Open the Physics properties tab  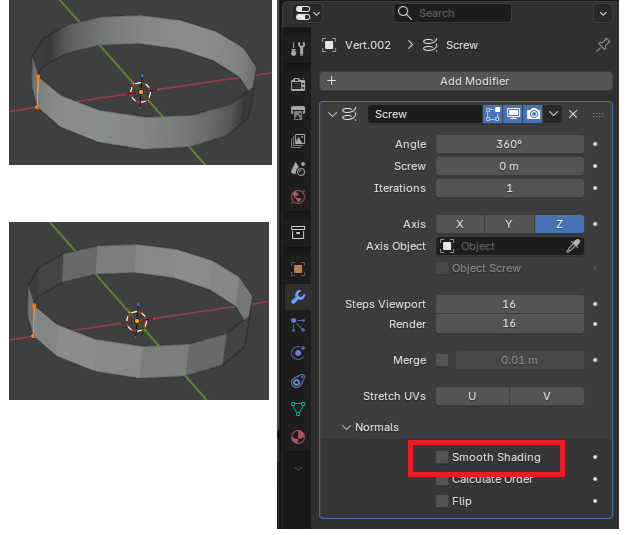[x=298, y=352]
